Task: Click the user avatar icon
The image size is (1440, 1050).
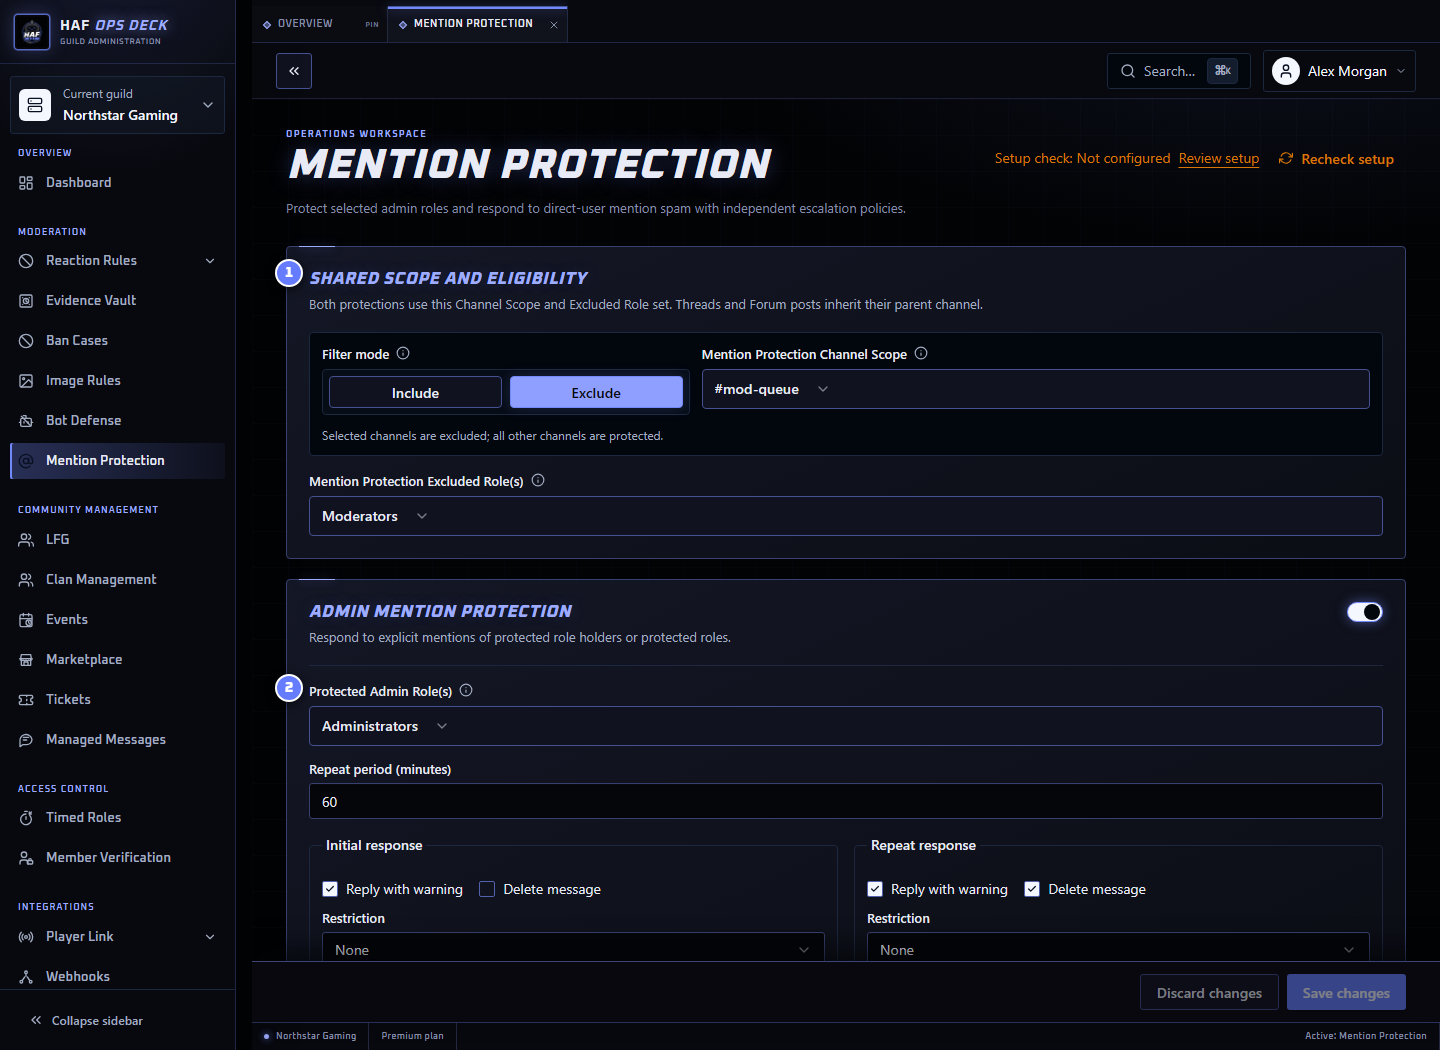Action: 1286,71
